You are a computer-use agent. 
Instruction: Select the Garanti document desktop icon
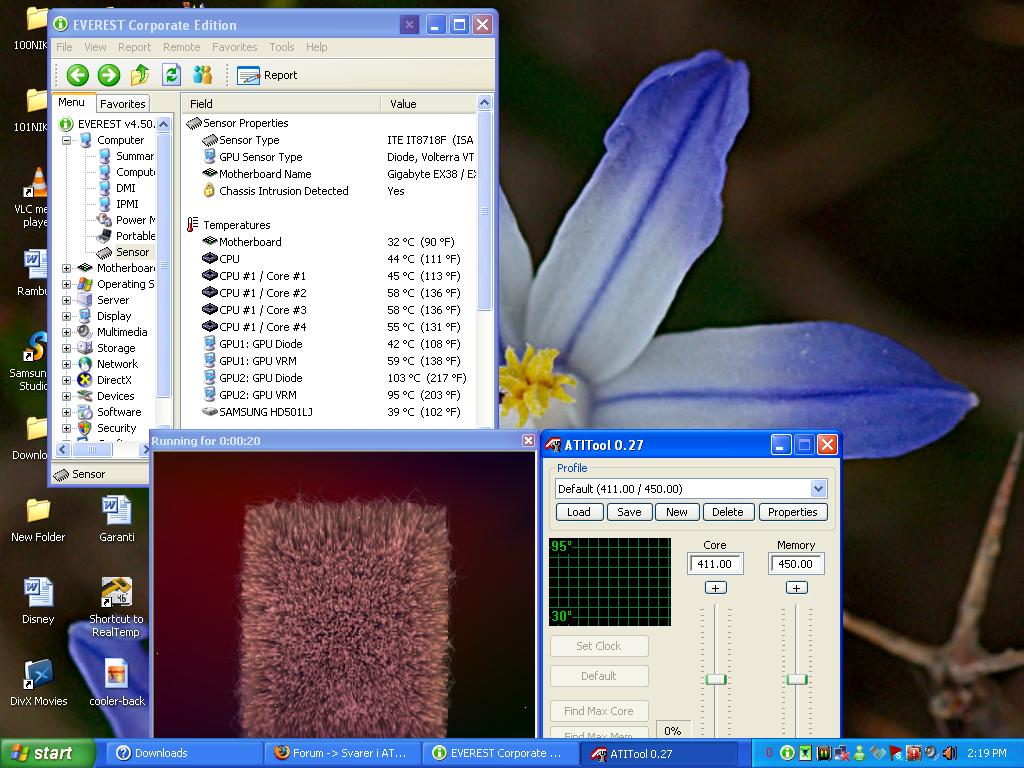point(117,519)
